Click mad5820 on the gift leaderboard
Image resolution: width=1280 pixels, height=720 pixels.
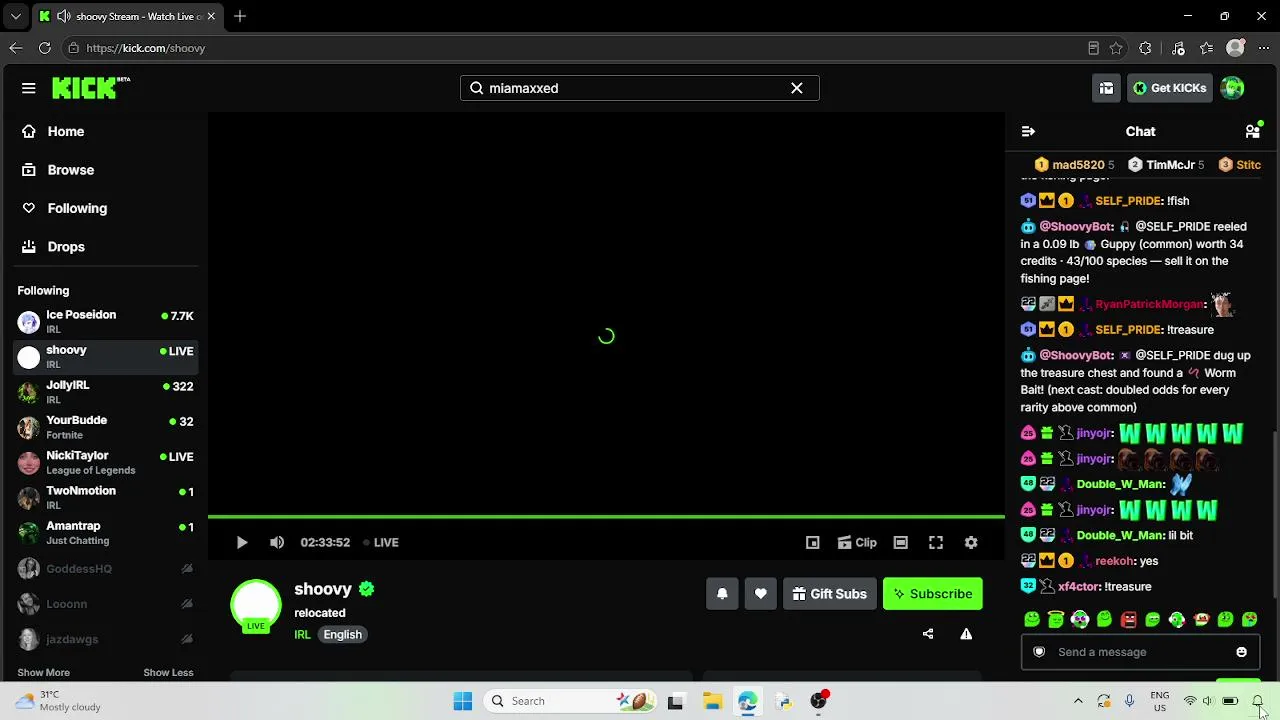point(1075,165)
